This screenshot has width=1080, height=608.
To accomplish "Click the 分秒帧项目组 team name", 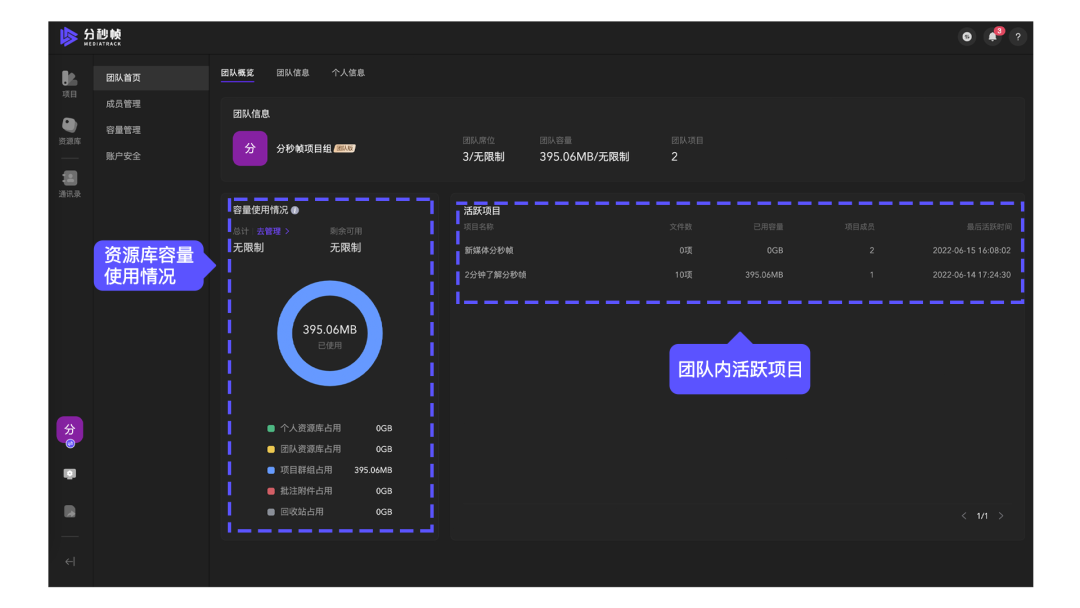I will pyautogui.click(x=304, y=149).
